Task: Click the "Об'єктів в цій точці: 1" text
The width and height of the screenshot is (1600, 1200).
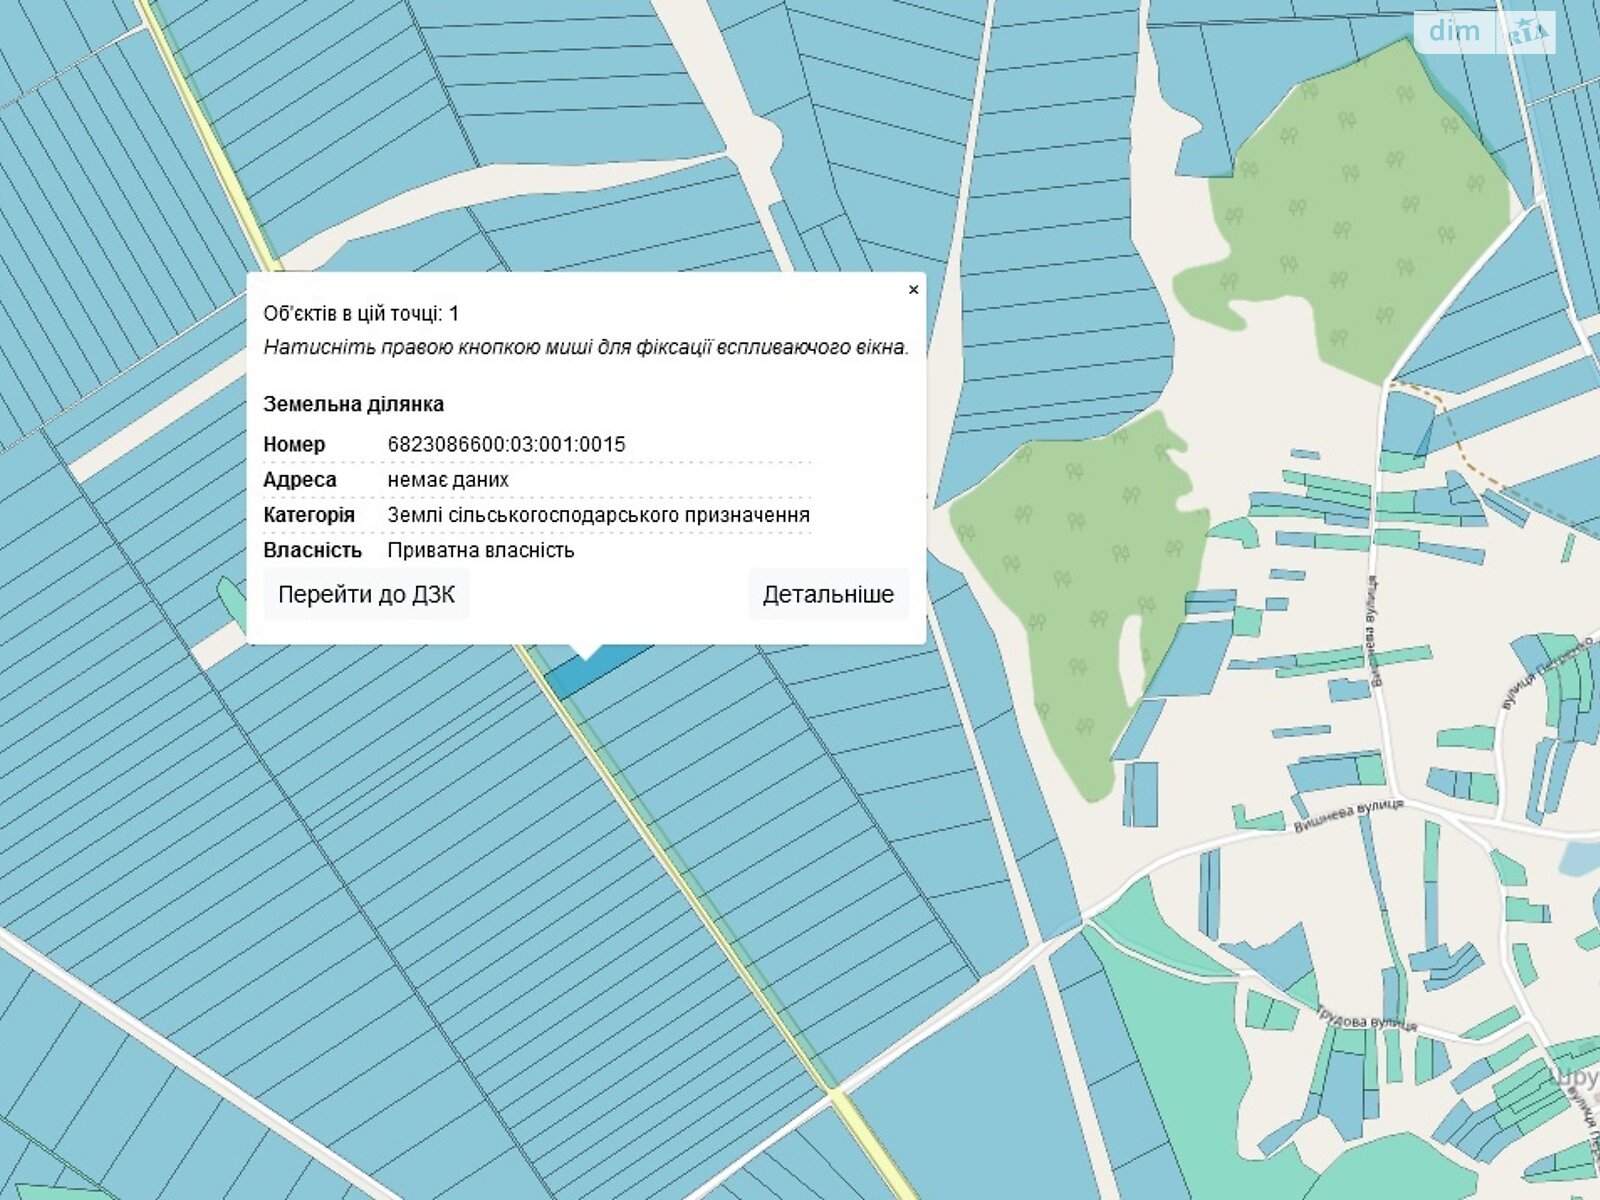Action: click(361, 314)
